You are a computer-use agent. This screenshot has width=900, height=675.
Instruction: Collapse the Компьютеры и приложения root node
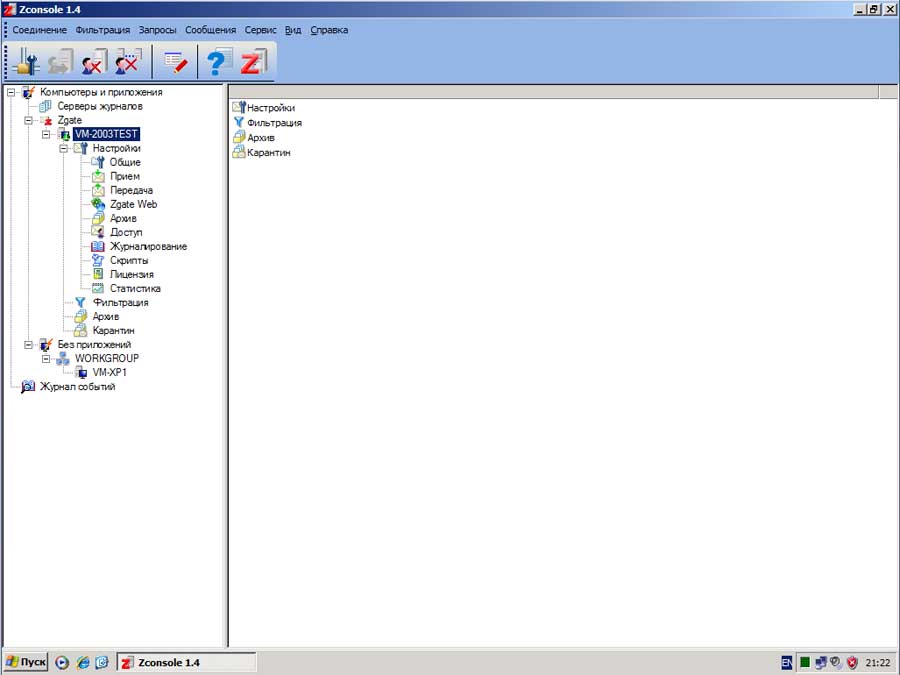[11, 92]
